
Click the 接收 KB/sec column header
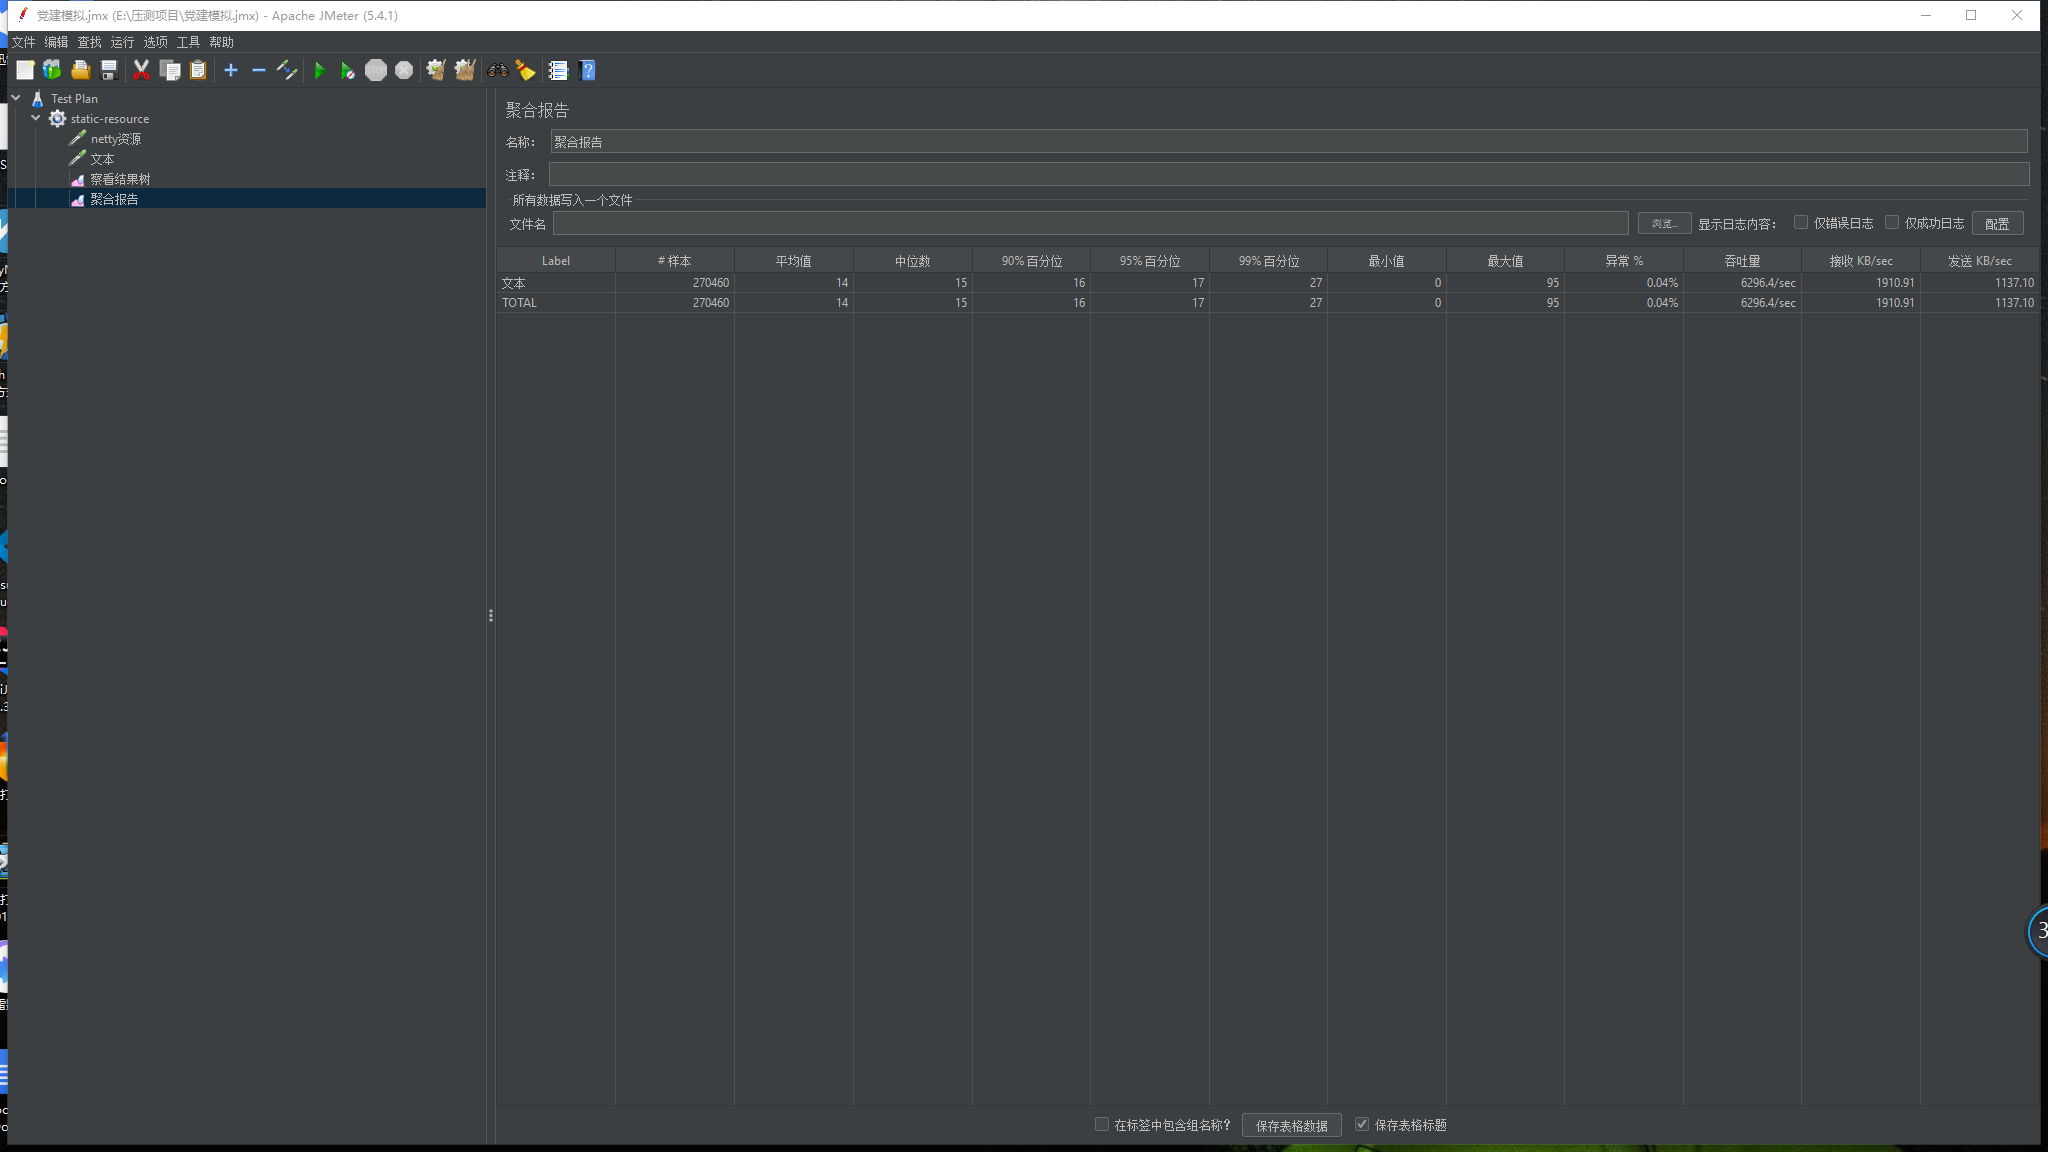pyautogui.click(x=1861, y=261)
